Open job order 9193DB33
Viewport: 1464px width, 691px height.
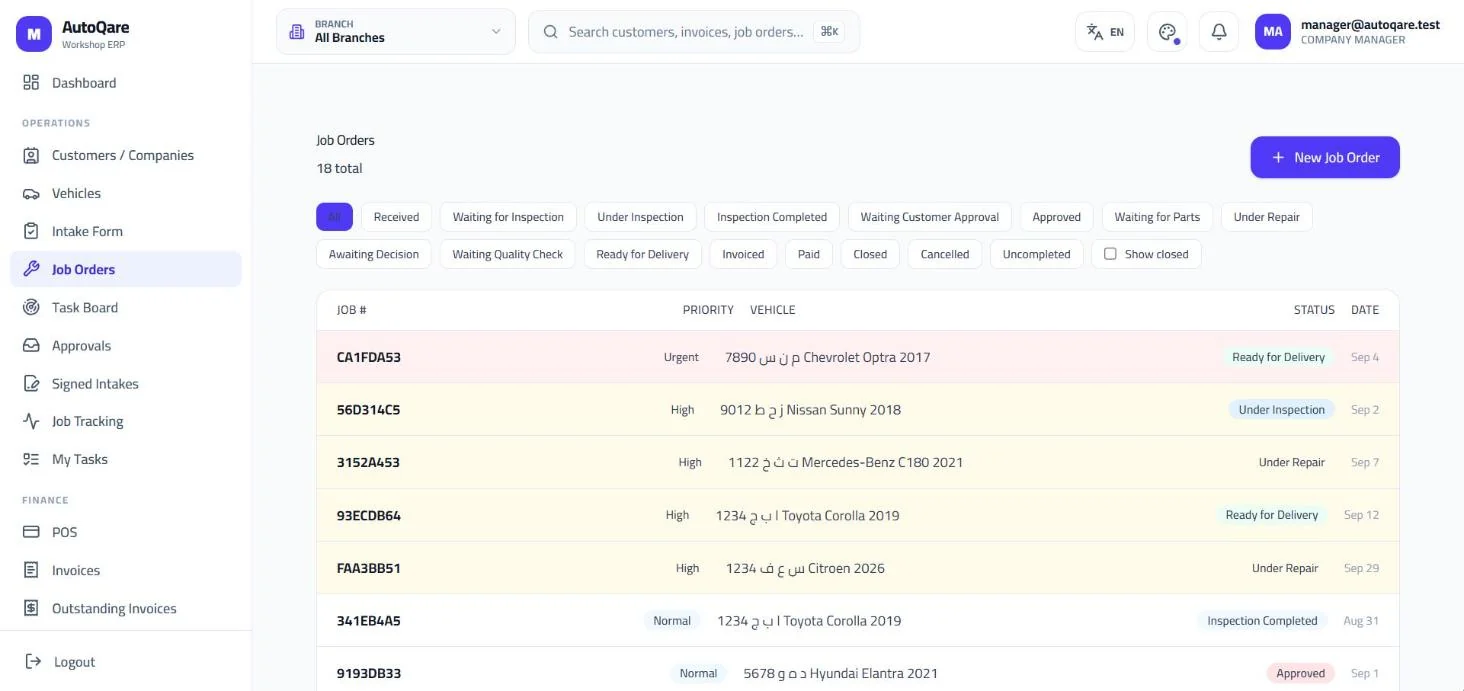tap(858, 669)
